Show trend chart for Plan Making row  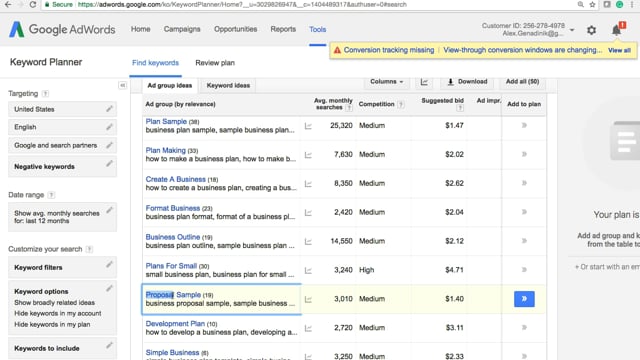coord(308,155)
